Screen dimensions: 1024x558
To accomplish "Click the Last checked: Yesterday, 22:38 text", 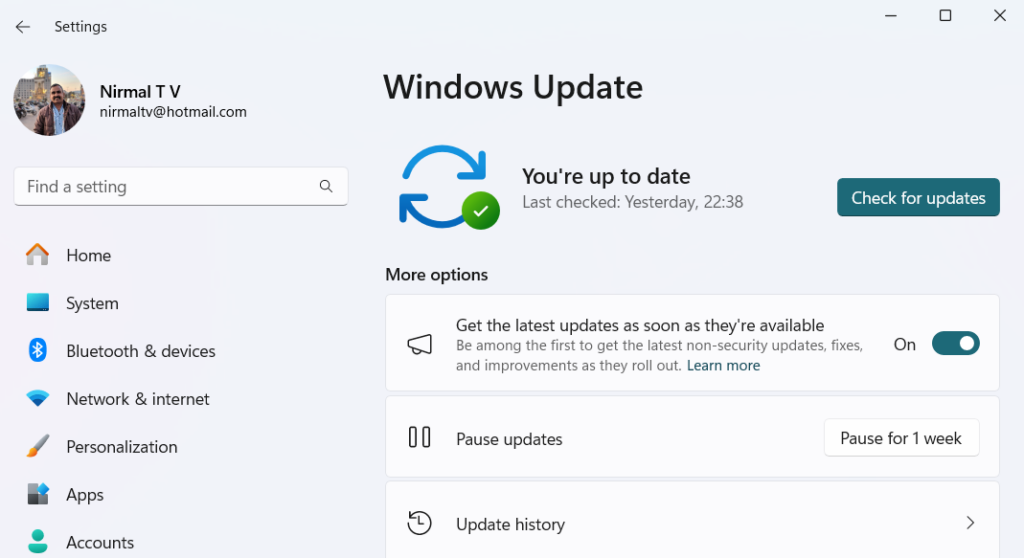I will (633, 202).
